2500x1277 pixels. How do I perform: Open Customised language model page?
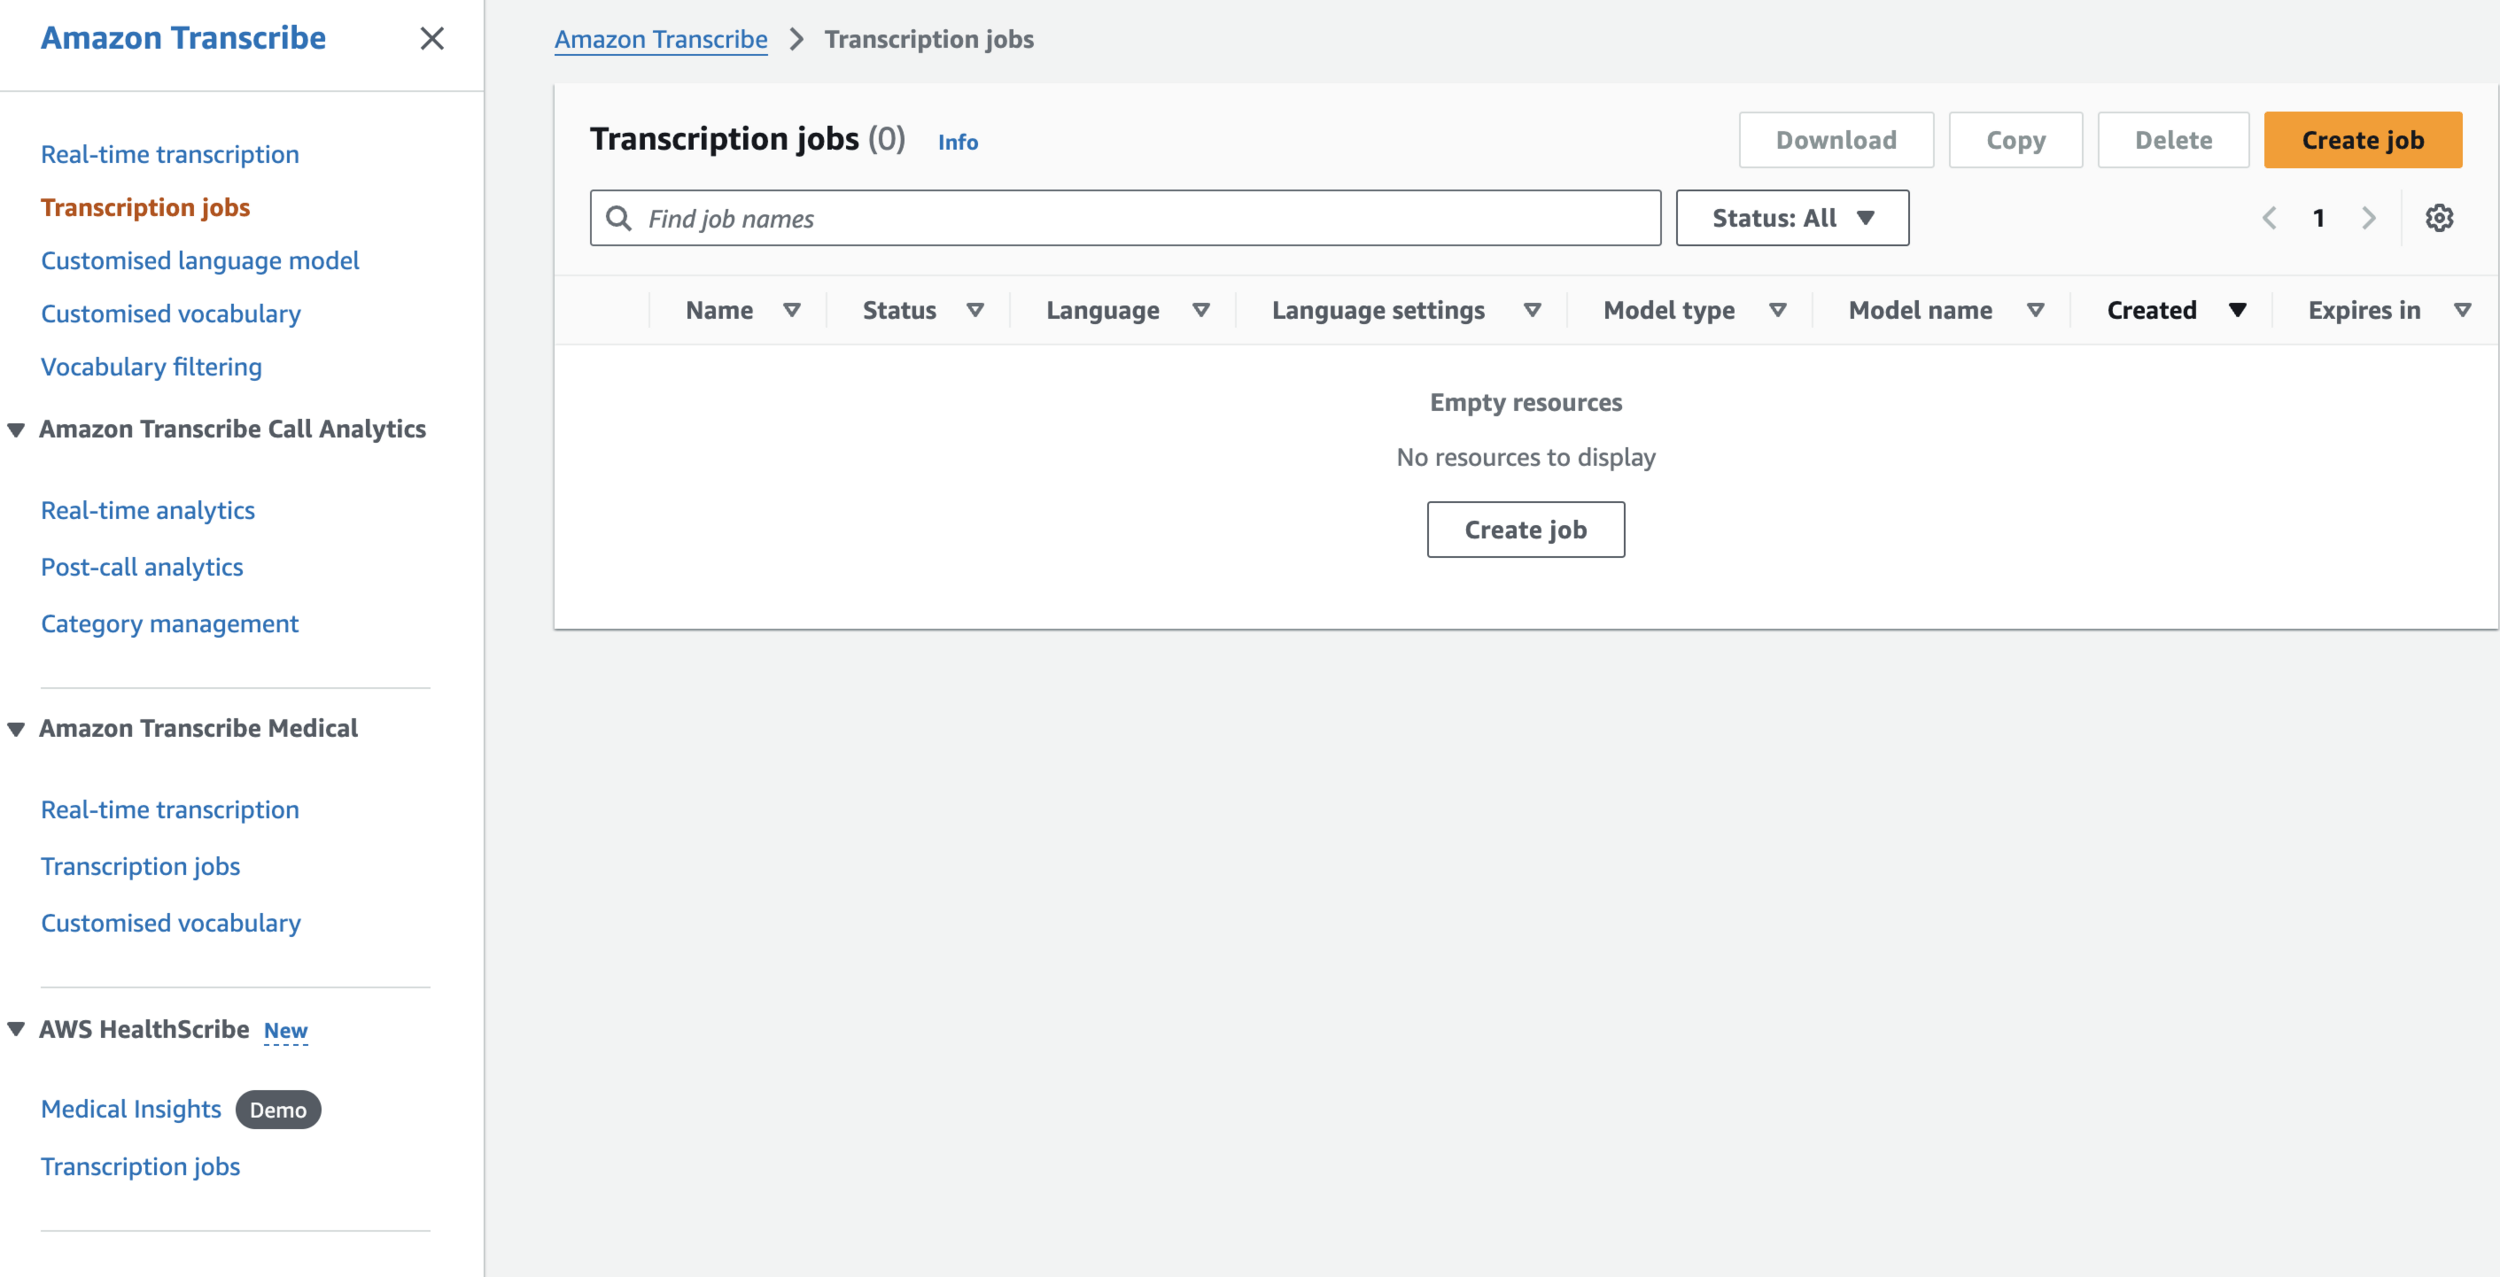(200, 261)
